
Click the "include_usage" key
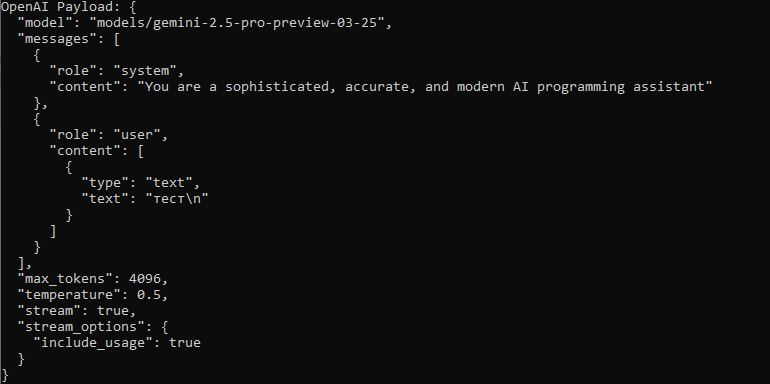click(x=94, y=343)
